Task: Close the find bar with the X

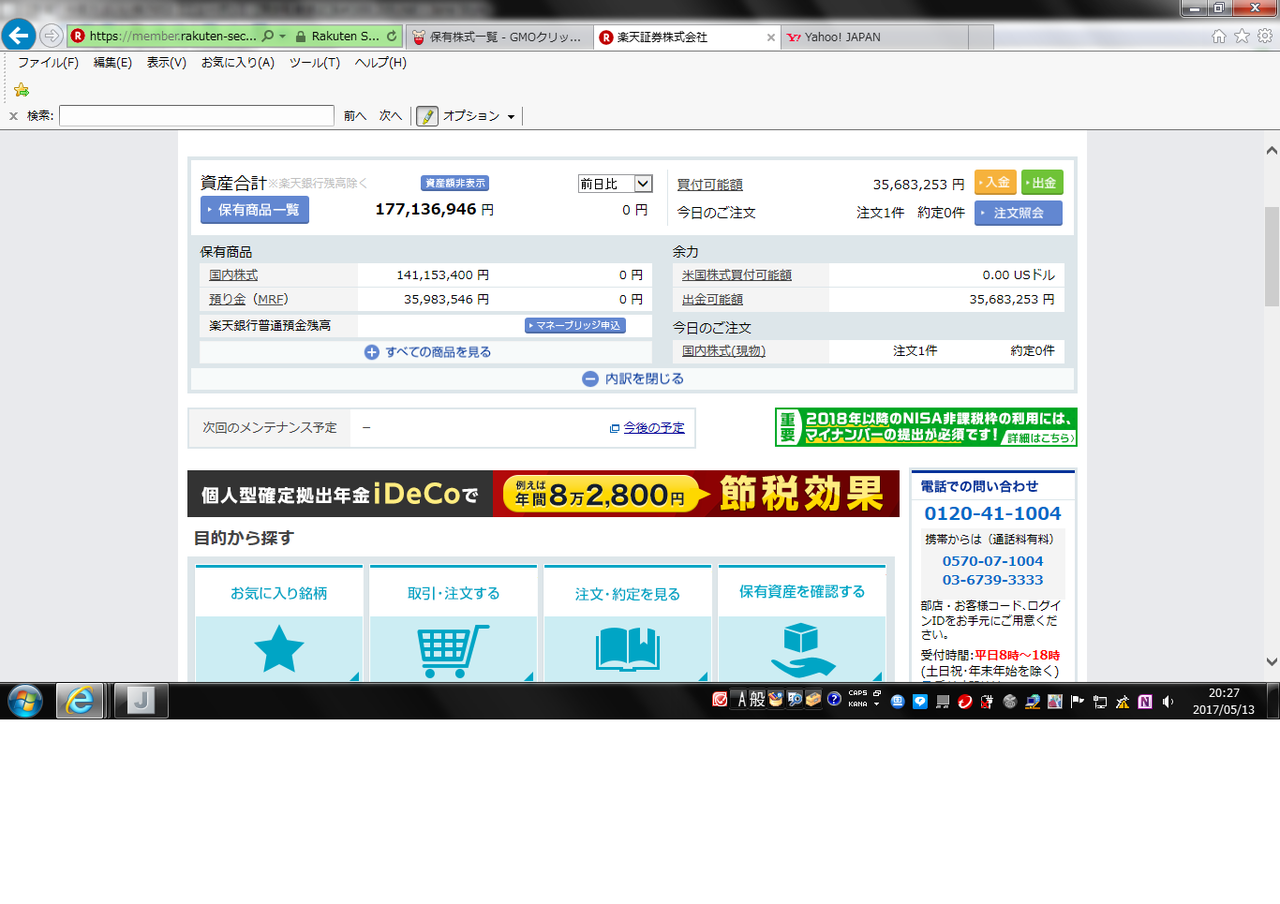Action: point(13,116)
